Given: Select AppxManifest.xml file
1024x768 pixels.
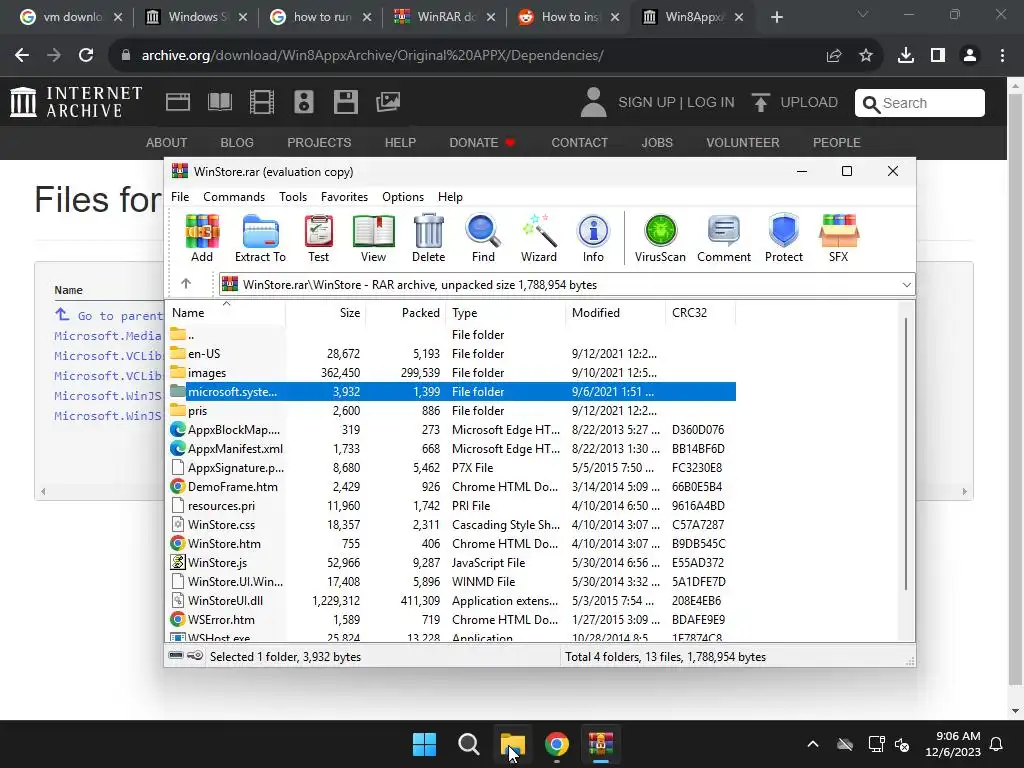Looking at the screenshot, I should coord(452,448).
